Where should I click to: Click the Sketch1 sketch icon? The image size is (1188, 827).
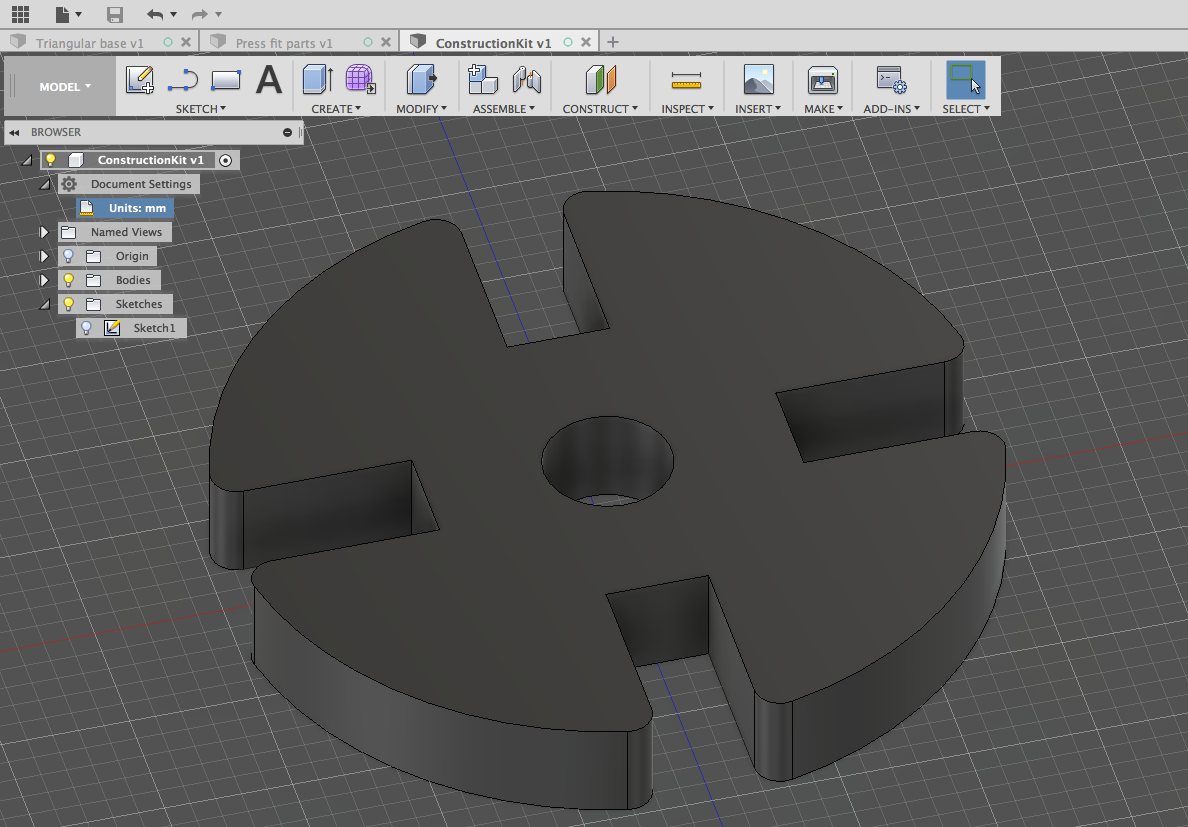pyautogui.click(x=112, y=328)
